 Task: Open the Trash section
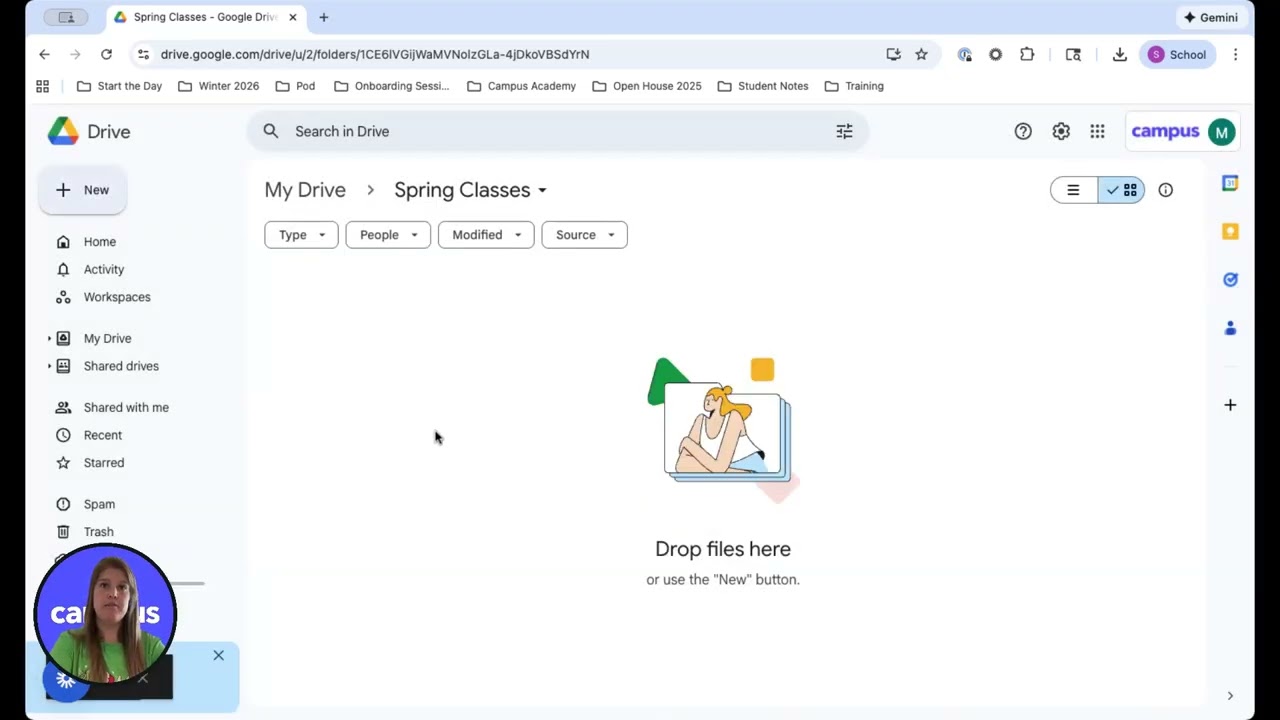coord(98,532)
